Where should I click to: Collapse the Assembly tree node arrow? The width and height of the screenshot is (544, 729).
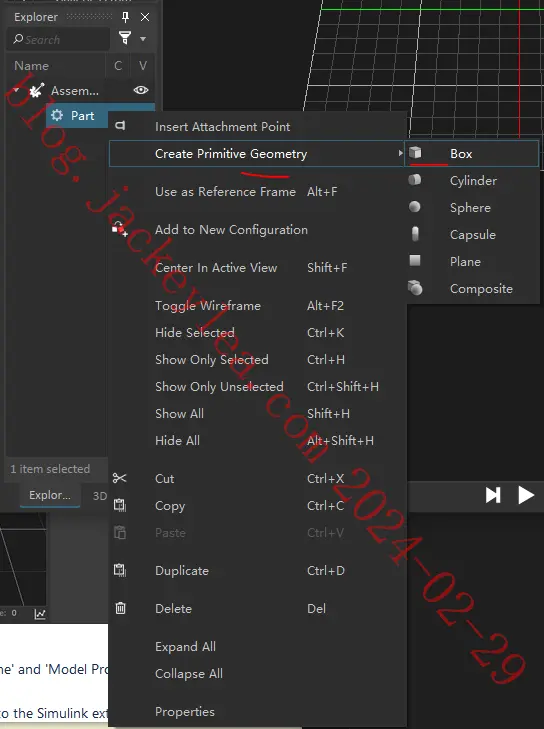click(x=16, y=90)
